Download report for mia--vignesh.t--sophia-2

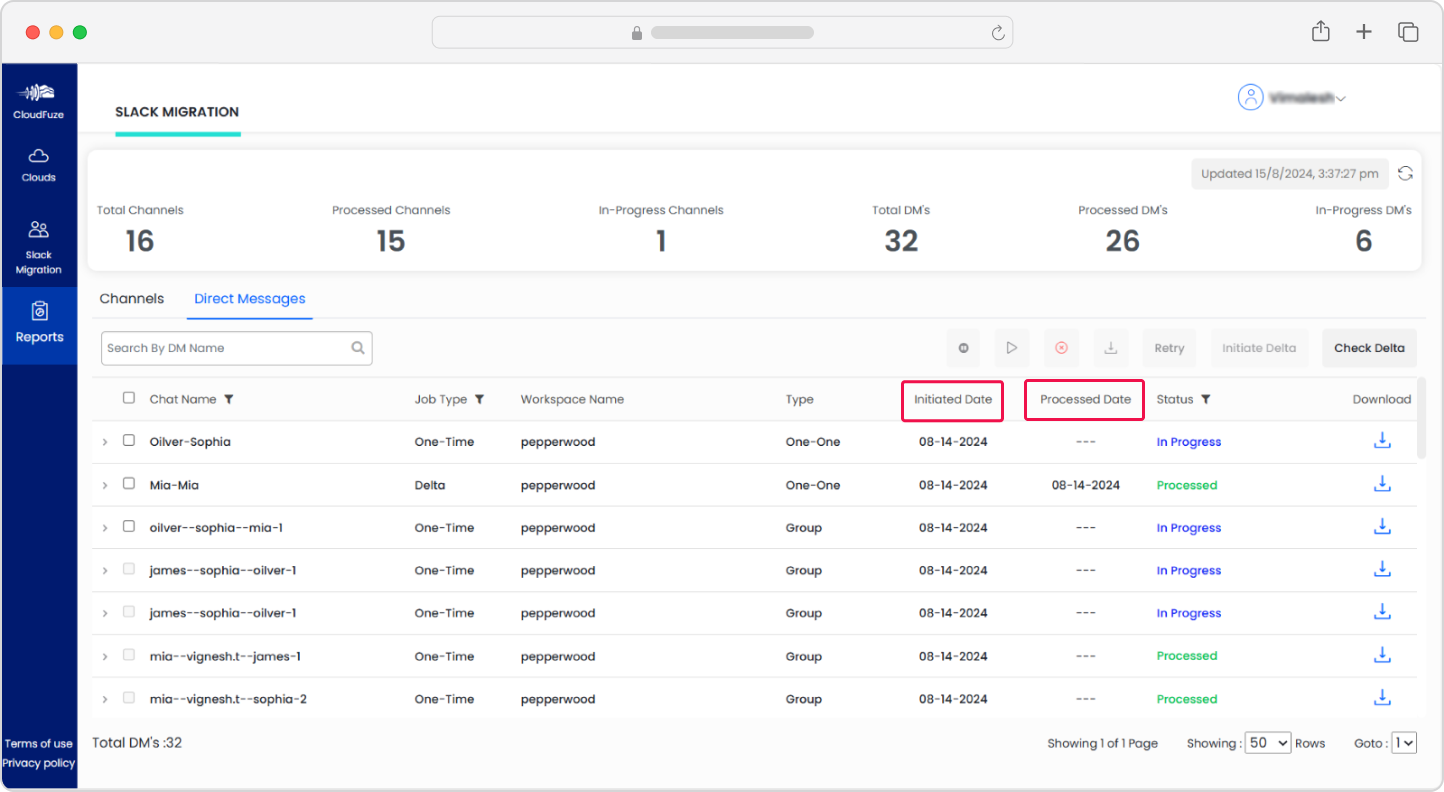[1382, 697]
